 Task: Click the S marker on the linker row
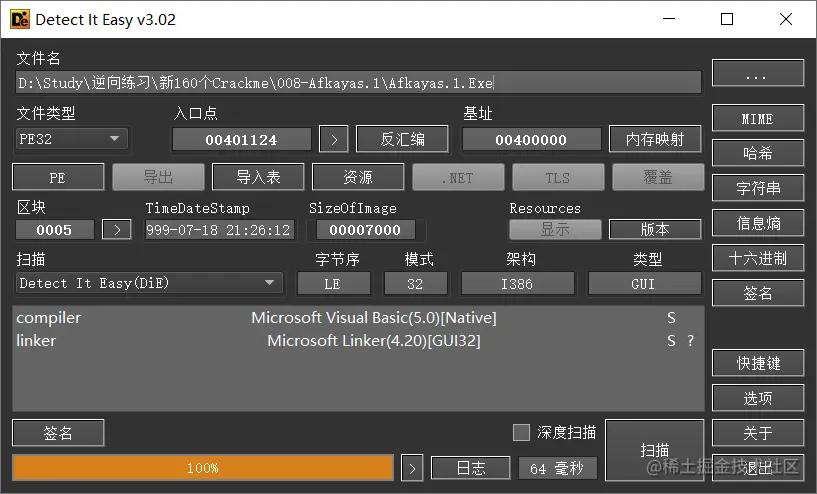(x=671, y=340)
